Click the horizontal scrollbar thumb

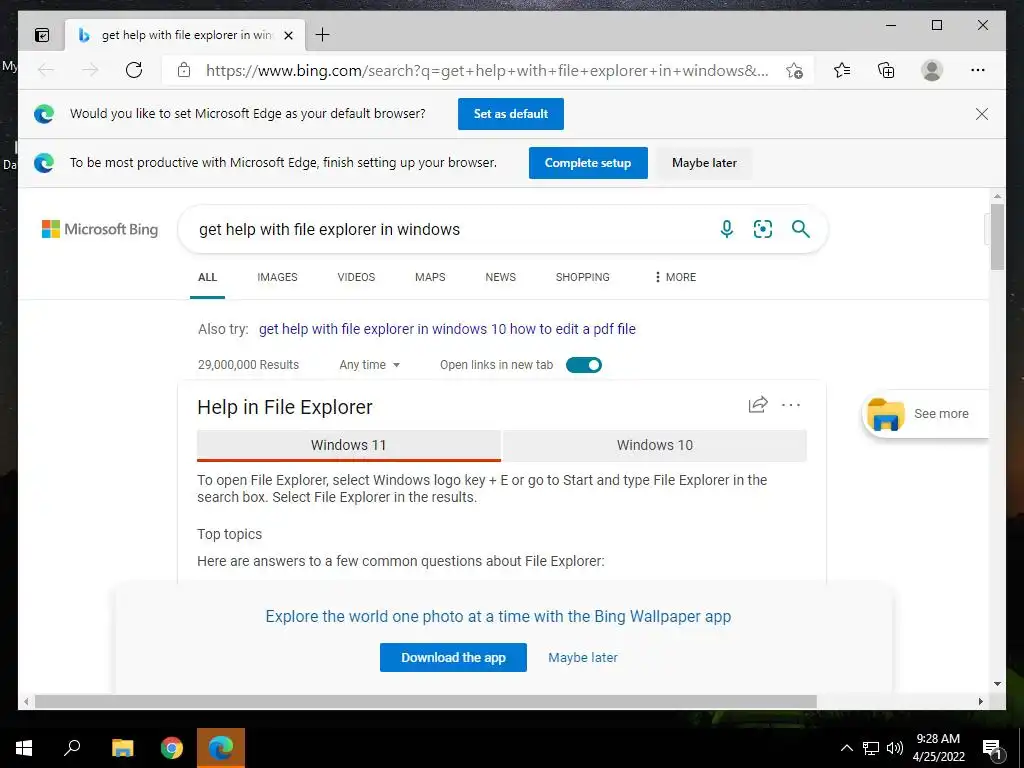pos(426,701)
